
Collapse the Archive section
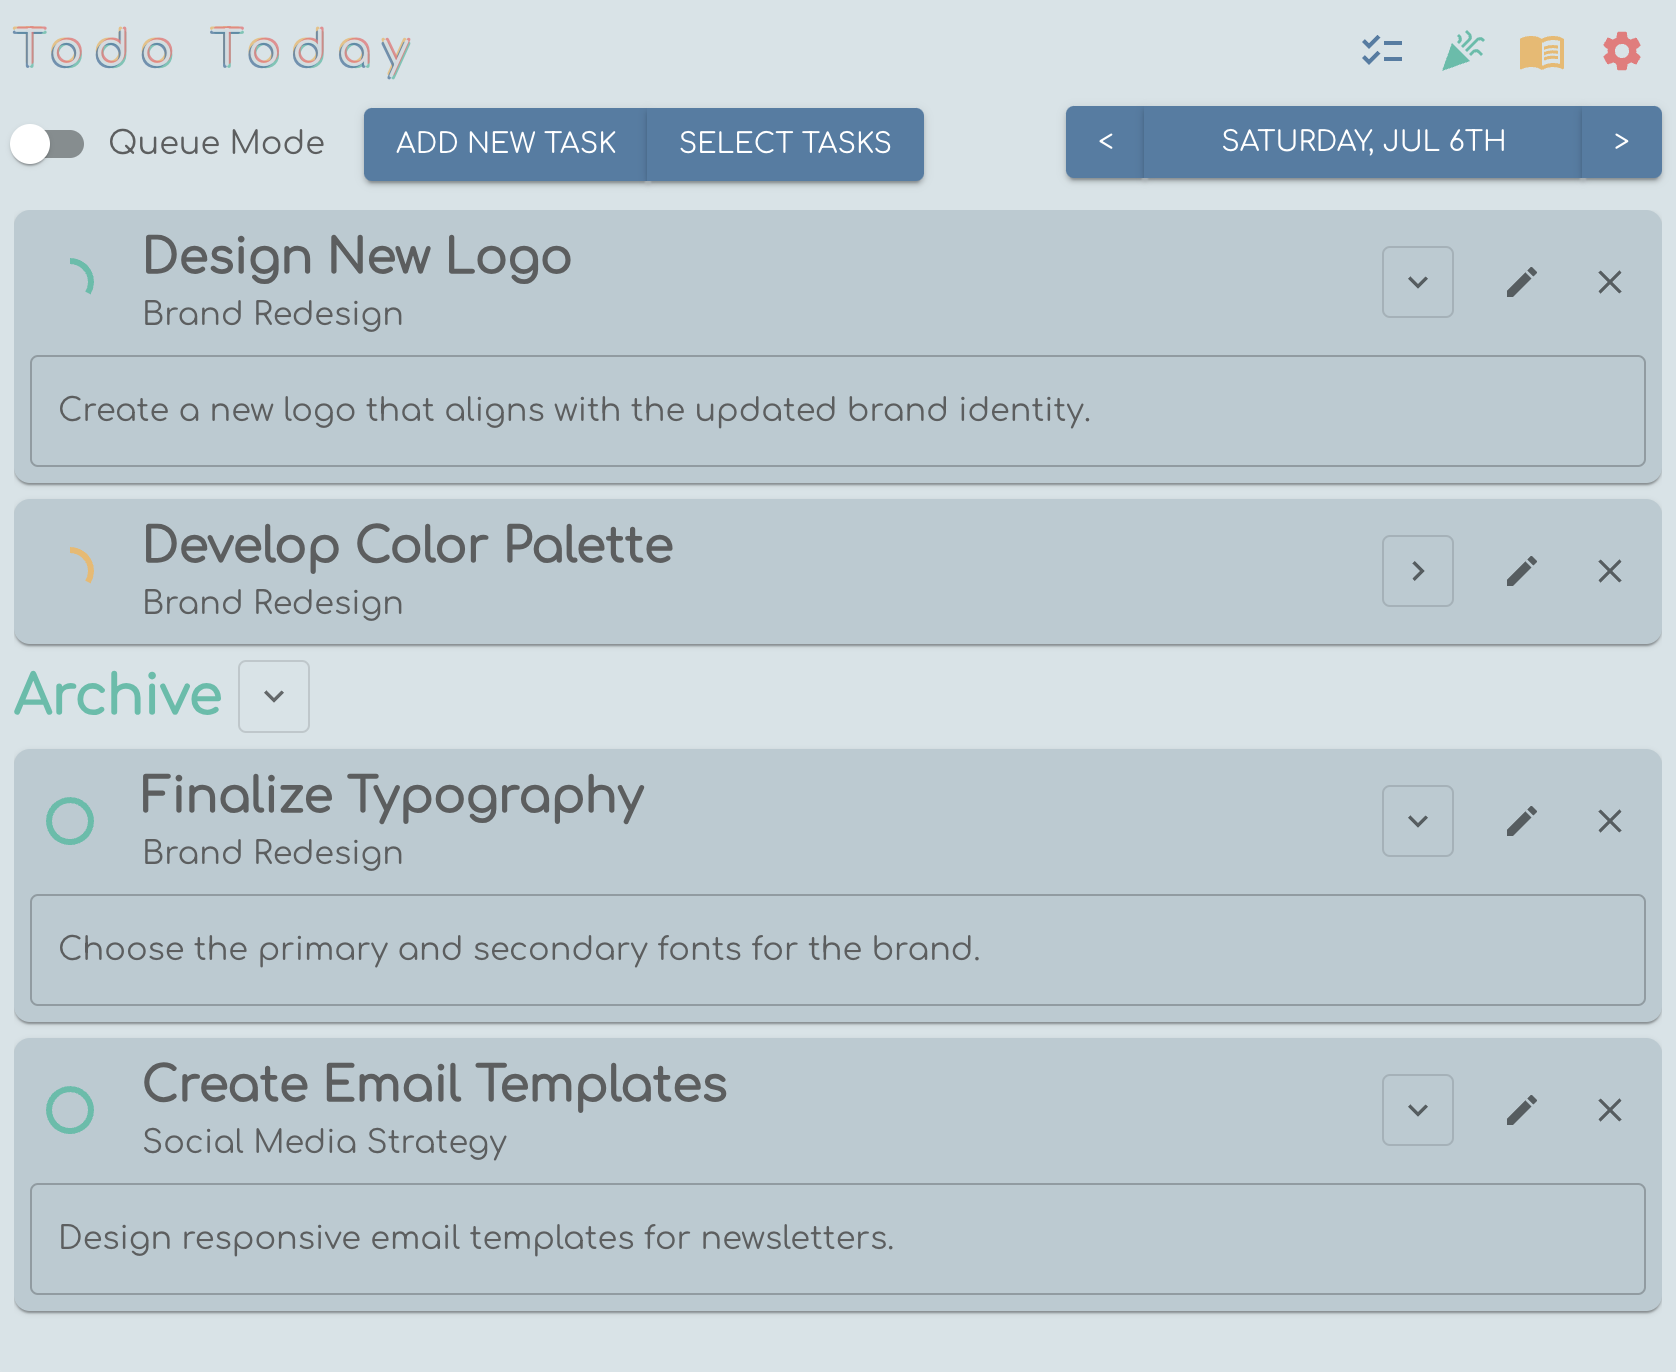[274, 696]
